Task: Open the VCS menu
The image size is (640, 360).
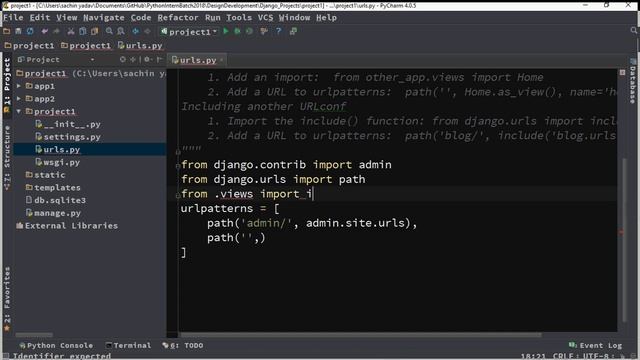Action: click(x=265, y=18)
